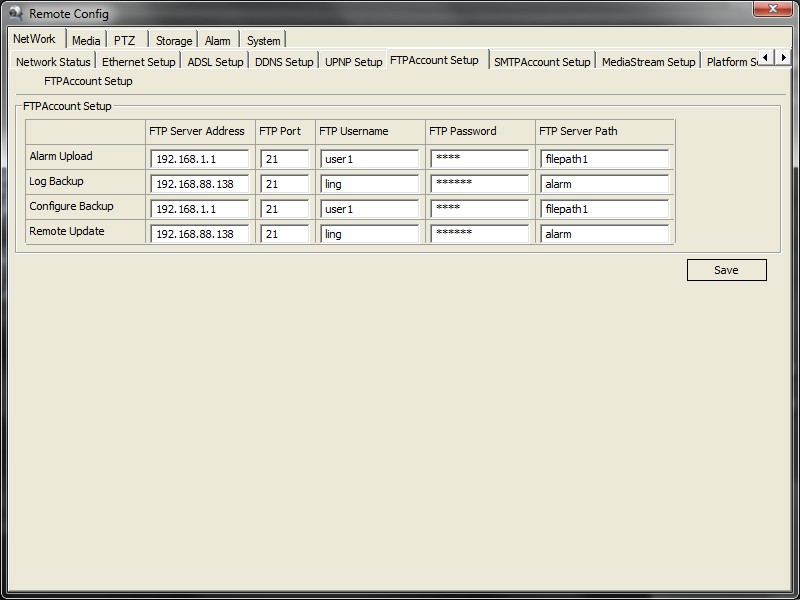
Task: Go to the Ethernet Setup sub-tab
Action: pos(138,62)
